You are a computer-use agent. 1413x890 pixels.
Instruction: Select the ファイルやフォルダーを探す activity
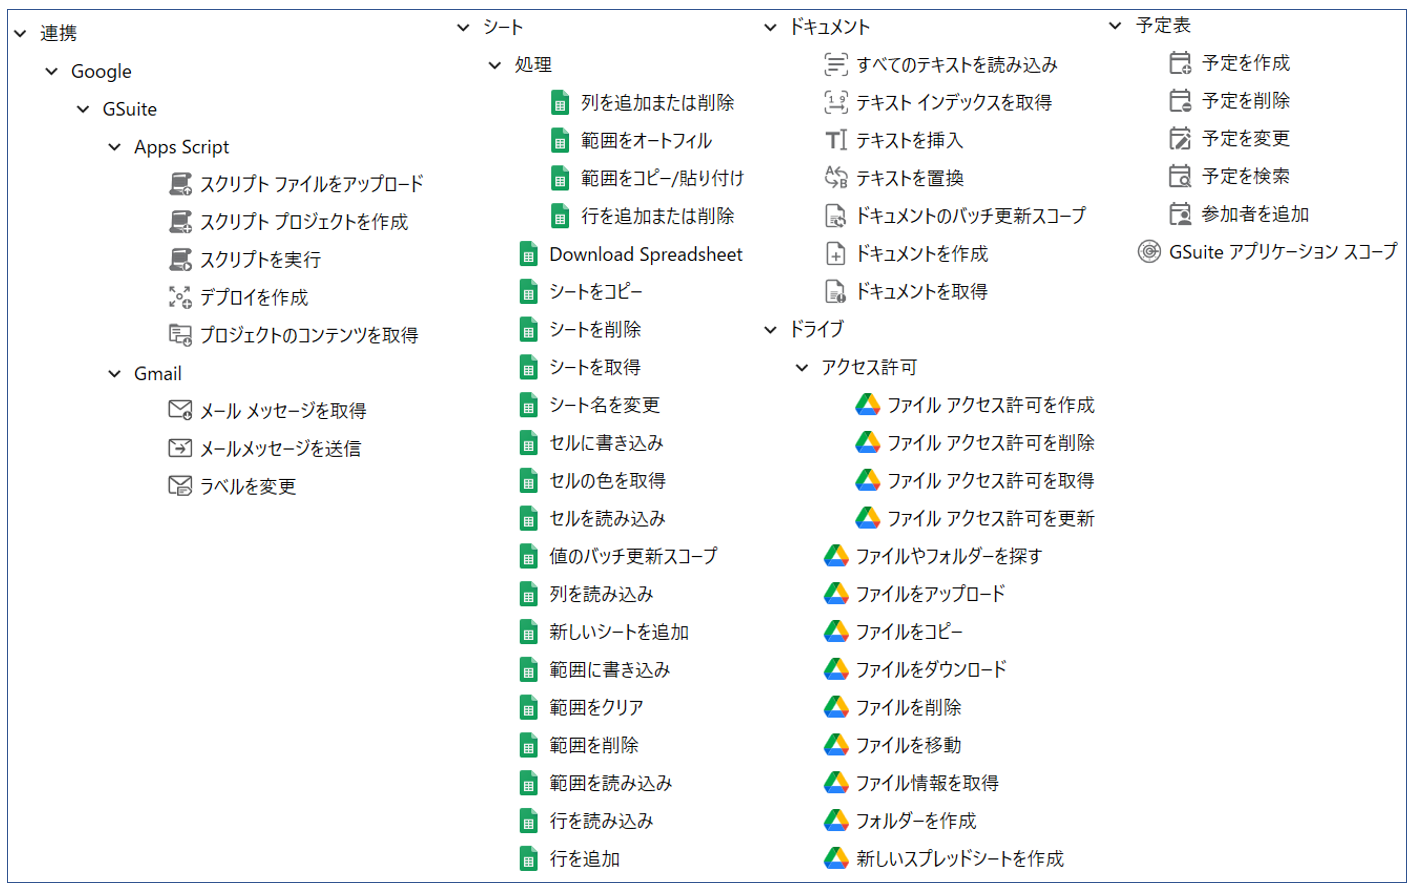point(949,556)
